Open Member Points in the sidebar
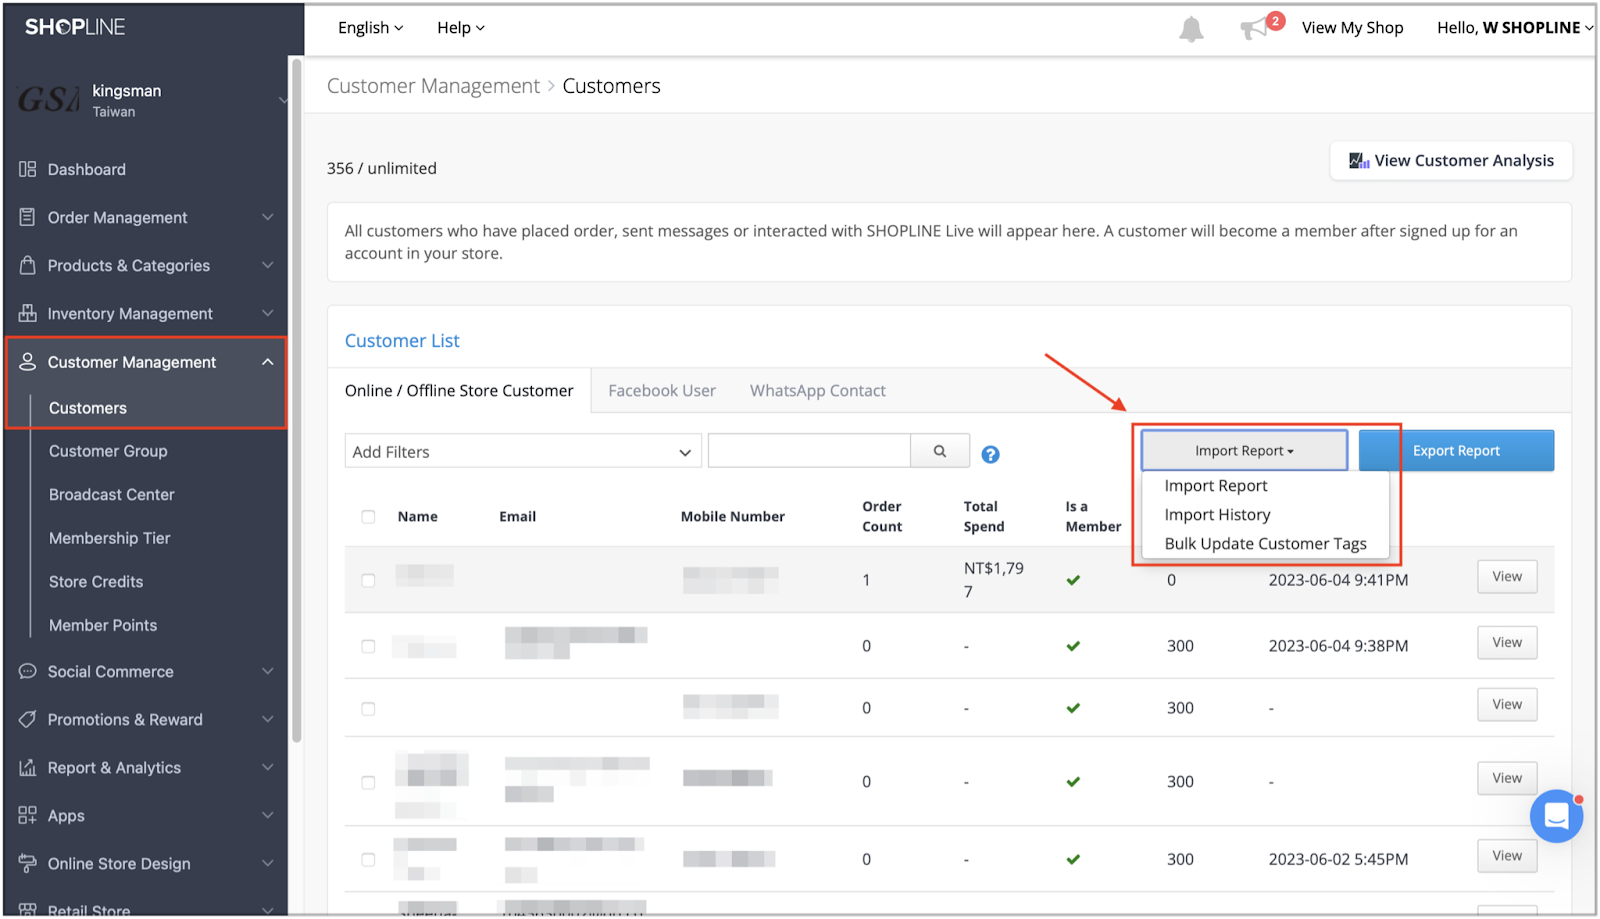The image size is (1600, 919). (103, 625)
